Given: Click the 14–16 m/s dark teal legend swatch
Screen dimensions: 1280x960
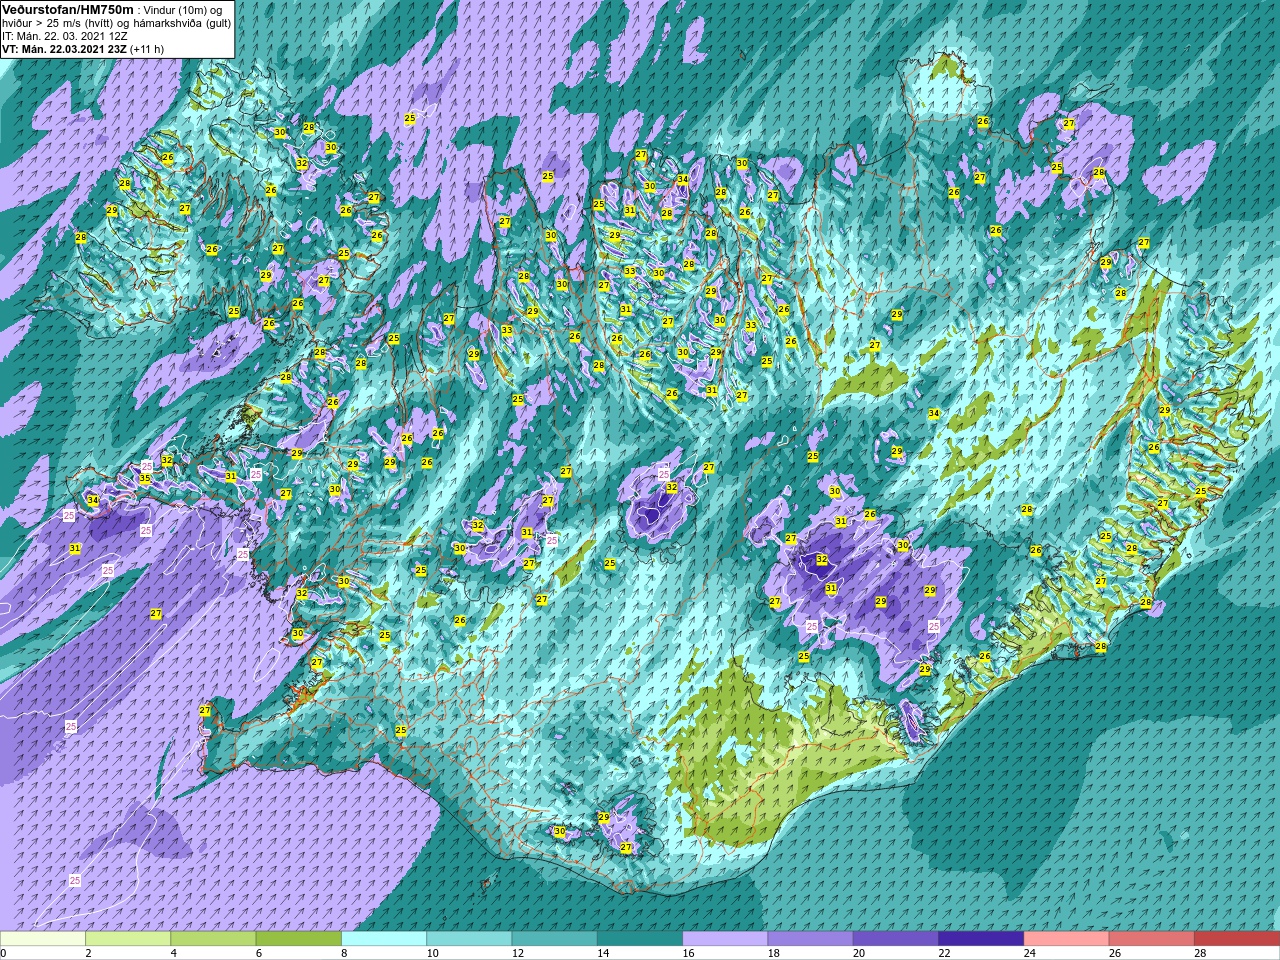Looking at the screenshot, I should click(640, 938).
